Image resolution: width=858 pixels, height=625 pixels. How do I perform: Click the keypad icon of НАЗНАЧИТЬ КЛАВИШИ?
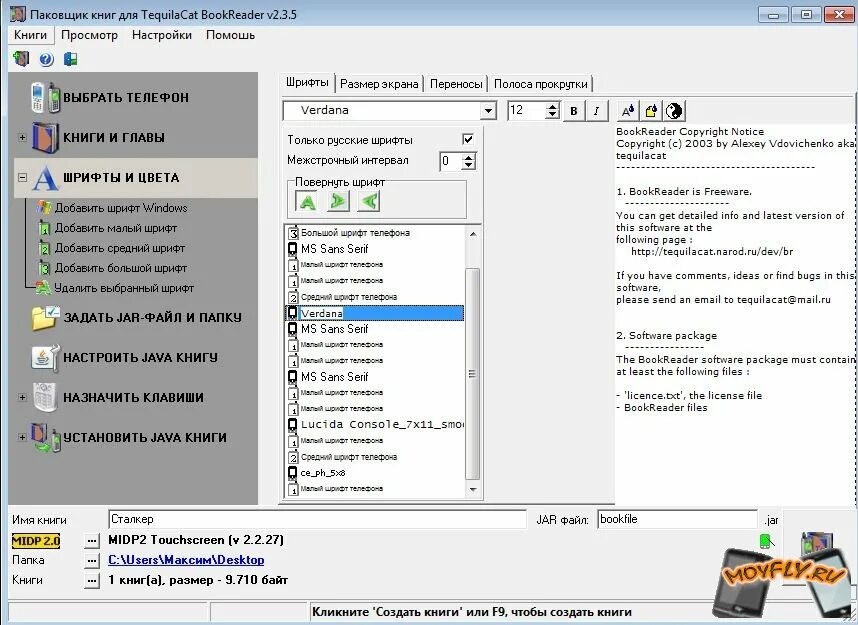45,397
